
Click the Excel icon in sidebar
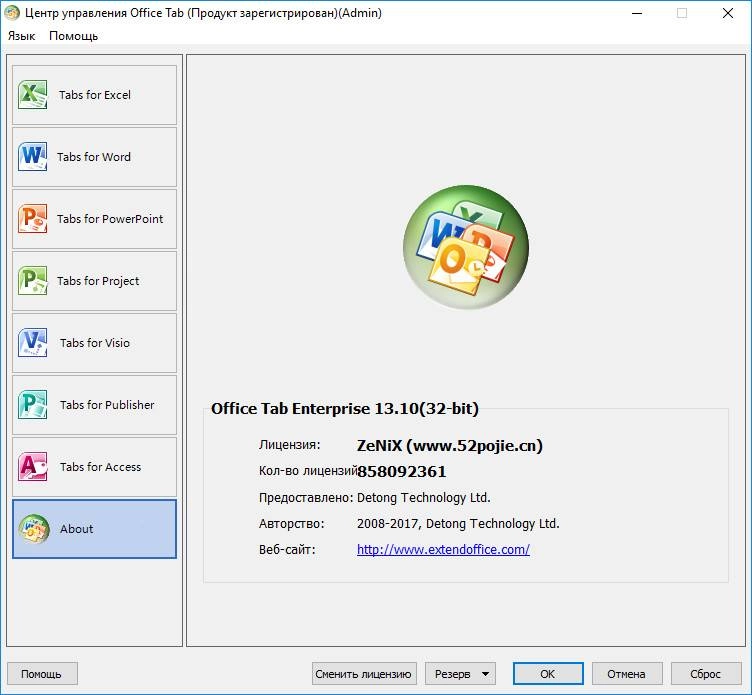[x=33, y=94]
